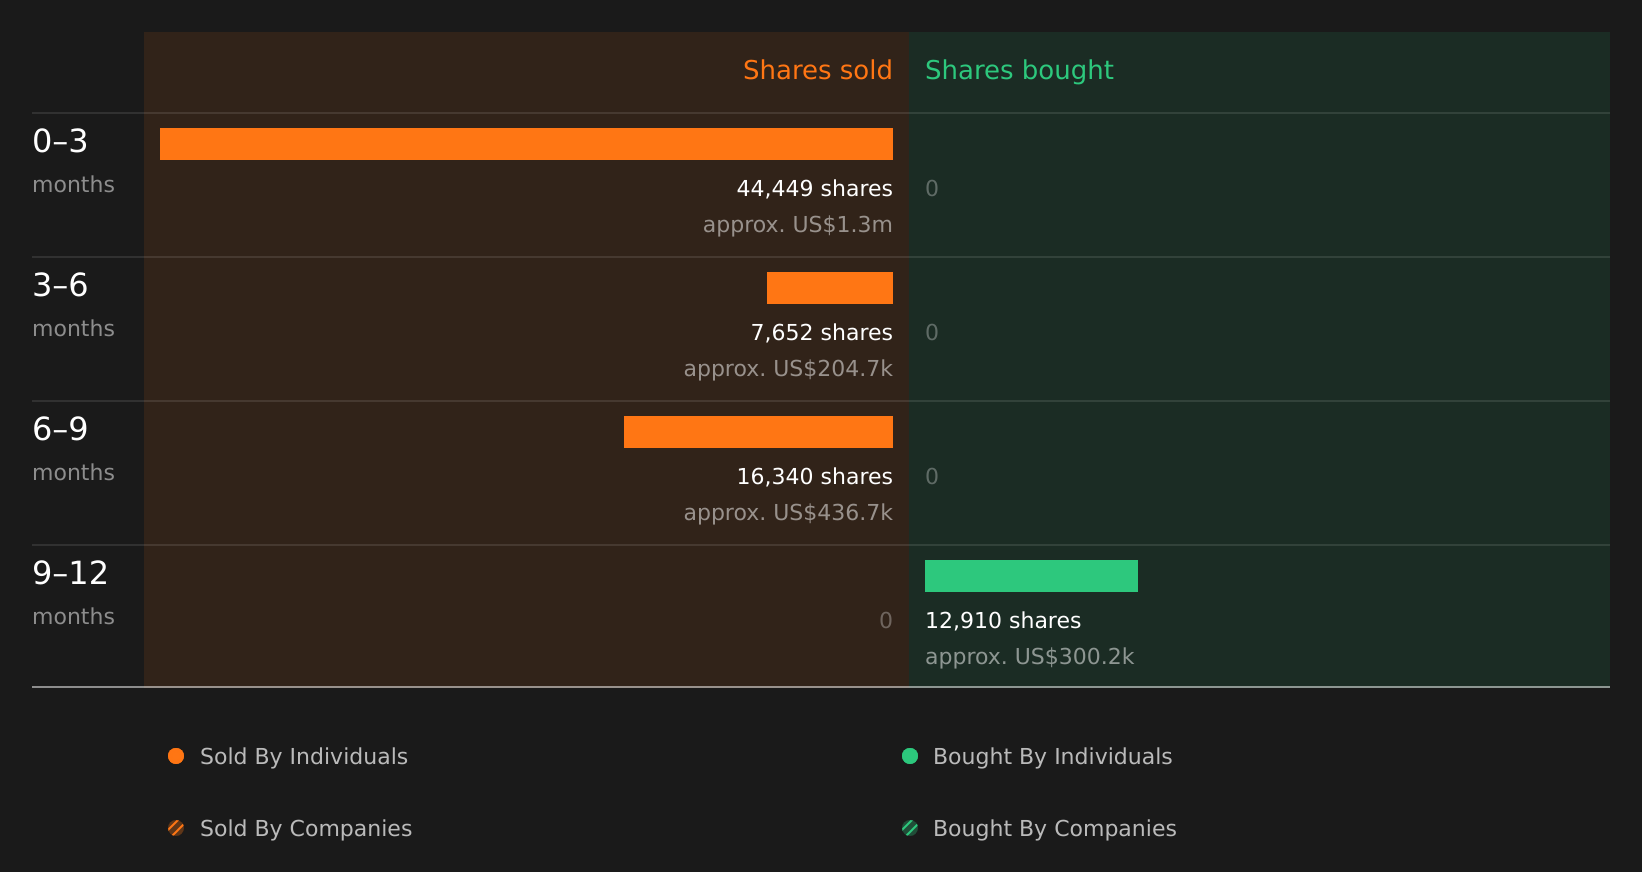Click the 3–6 months orange sold bar

click(x=830, y=288)
